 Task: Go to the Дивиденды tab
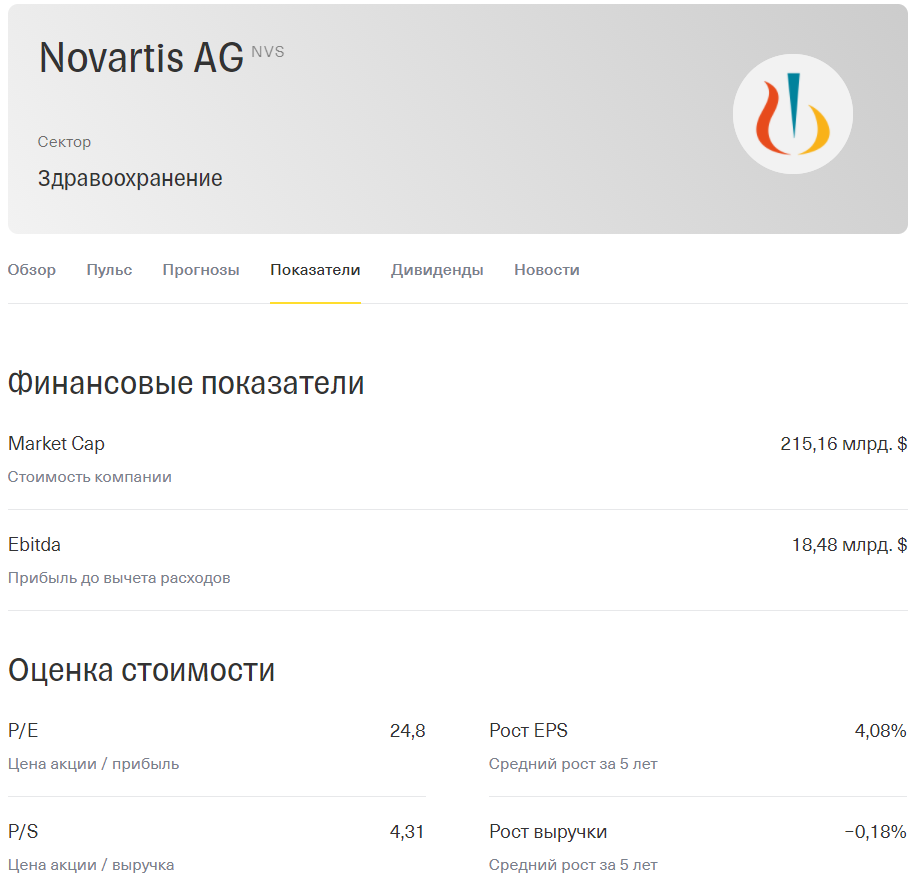point(437,270)
